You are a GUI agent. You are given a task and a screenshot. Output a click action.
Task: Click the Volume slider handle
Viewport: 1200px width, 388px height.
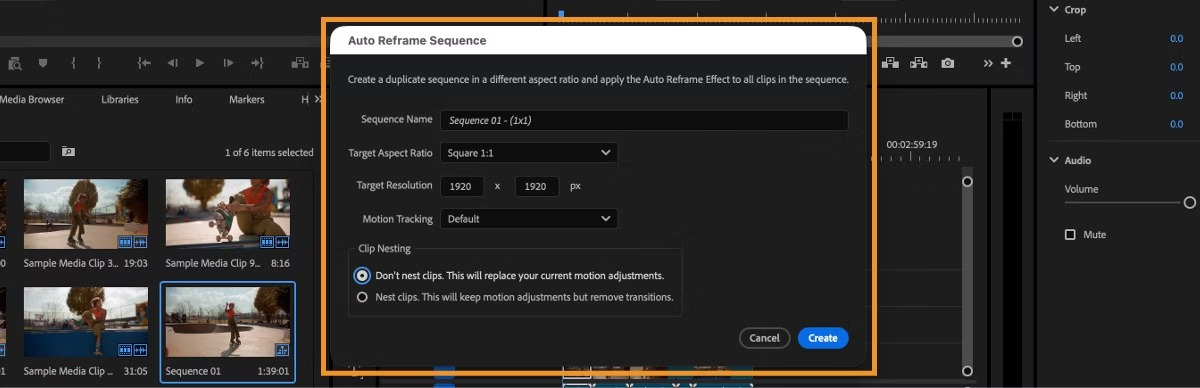tap(1189, 202)
